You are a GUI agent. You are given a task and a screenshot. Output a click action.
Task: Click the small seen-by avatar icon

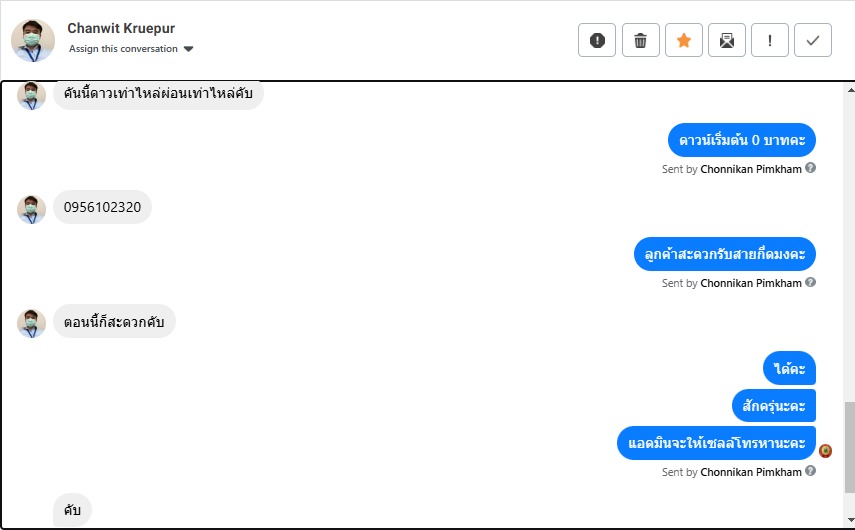825,451
